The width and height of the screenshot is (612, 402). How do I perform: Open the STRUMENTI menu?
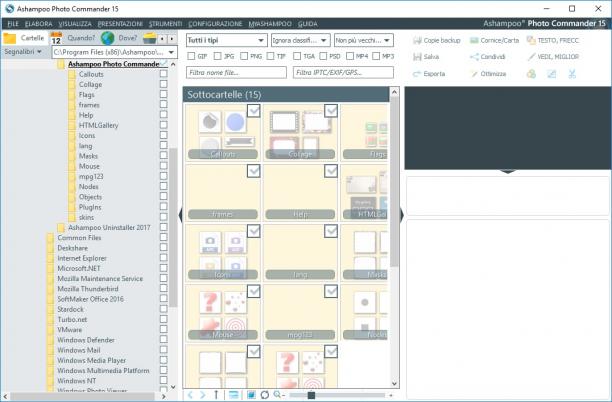tap(165, 24)
